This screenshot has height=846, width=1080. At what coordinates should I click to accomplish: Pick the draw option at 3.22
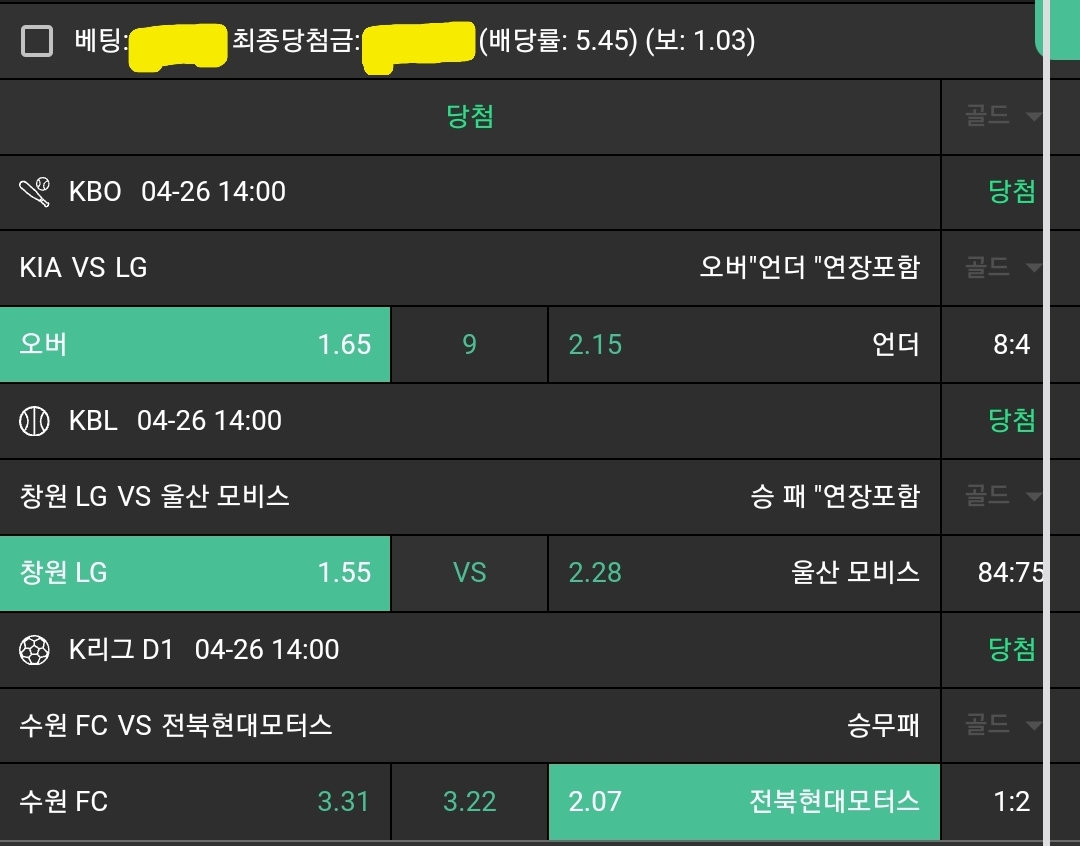coord(469,802)
